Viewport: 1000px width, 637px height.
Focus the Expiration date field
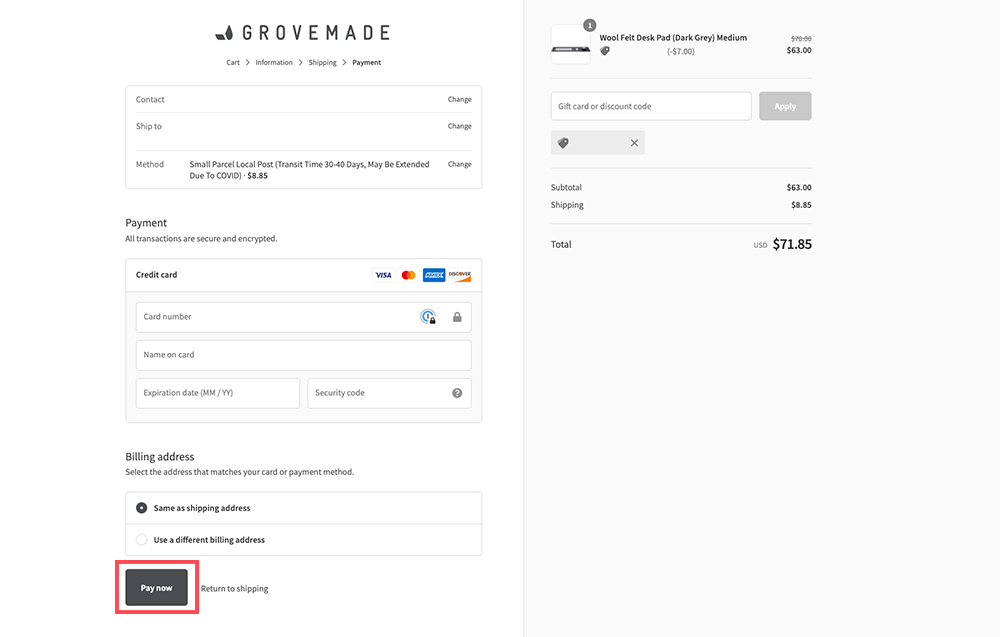point(217,393)
